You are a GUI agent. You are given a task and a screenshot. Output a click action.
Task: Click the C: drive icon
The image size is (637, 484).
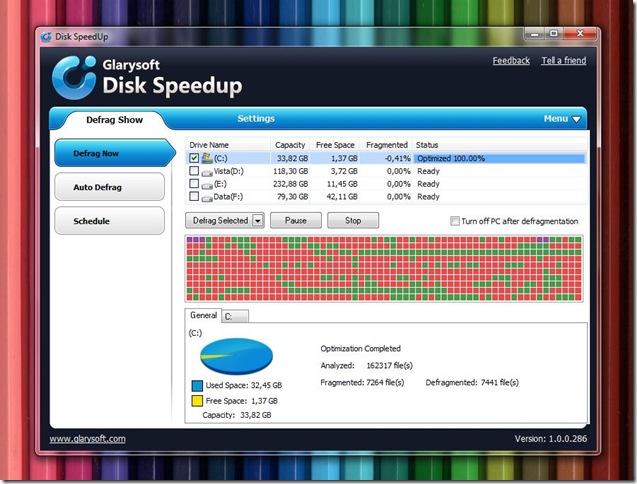click(207, 158)
